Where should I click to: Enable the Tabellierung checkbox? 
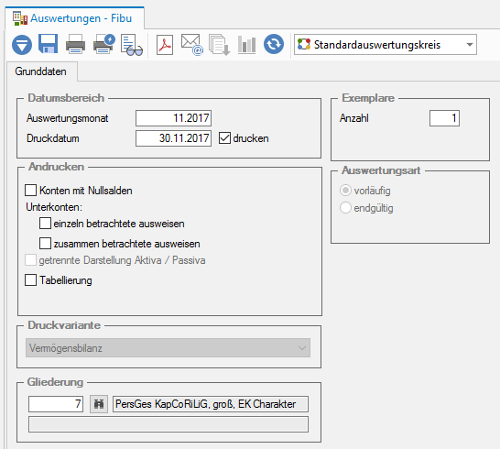[x=31, y=280]
